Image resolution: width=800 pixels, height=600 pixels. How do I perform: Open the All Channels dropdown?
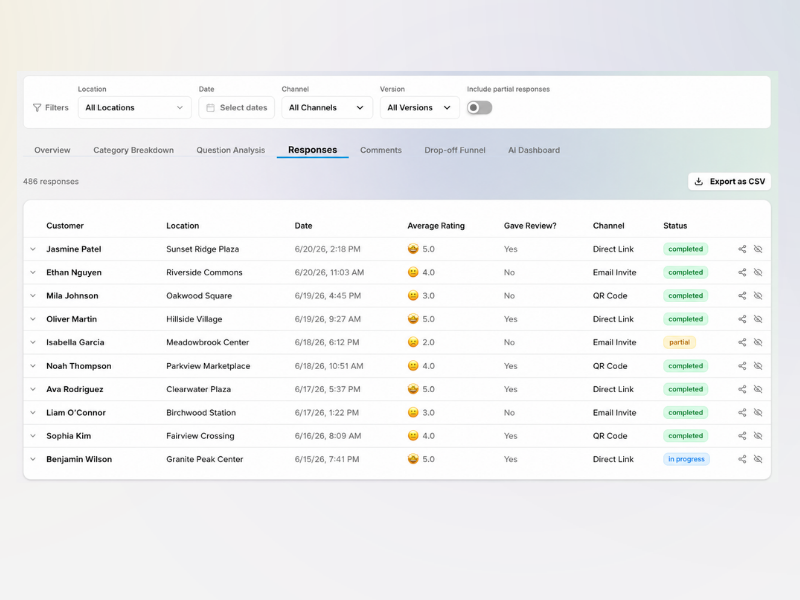[x=327, y=108]
